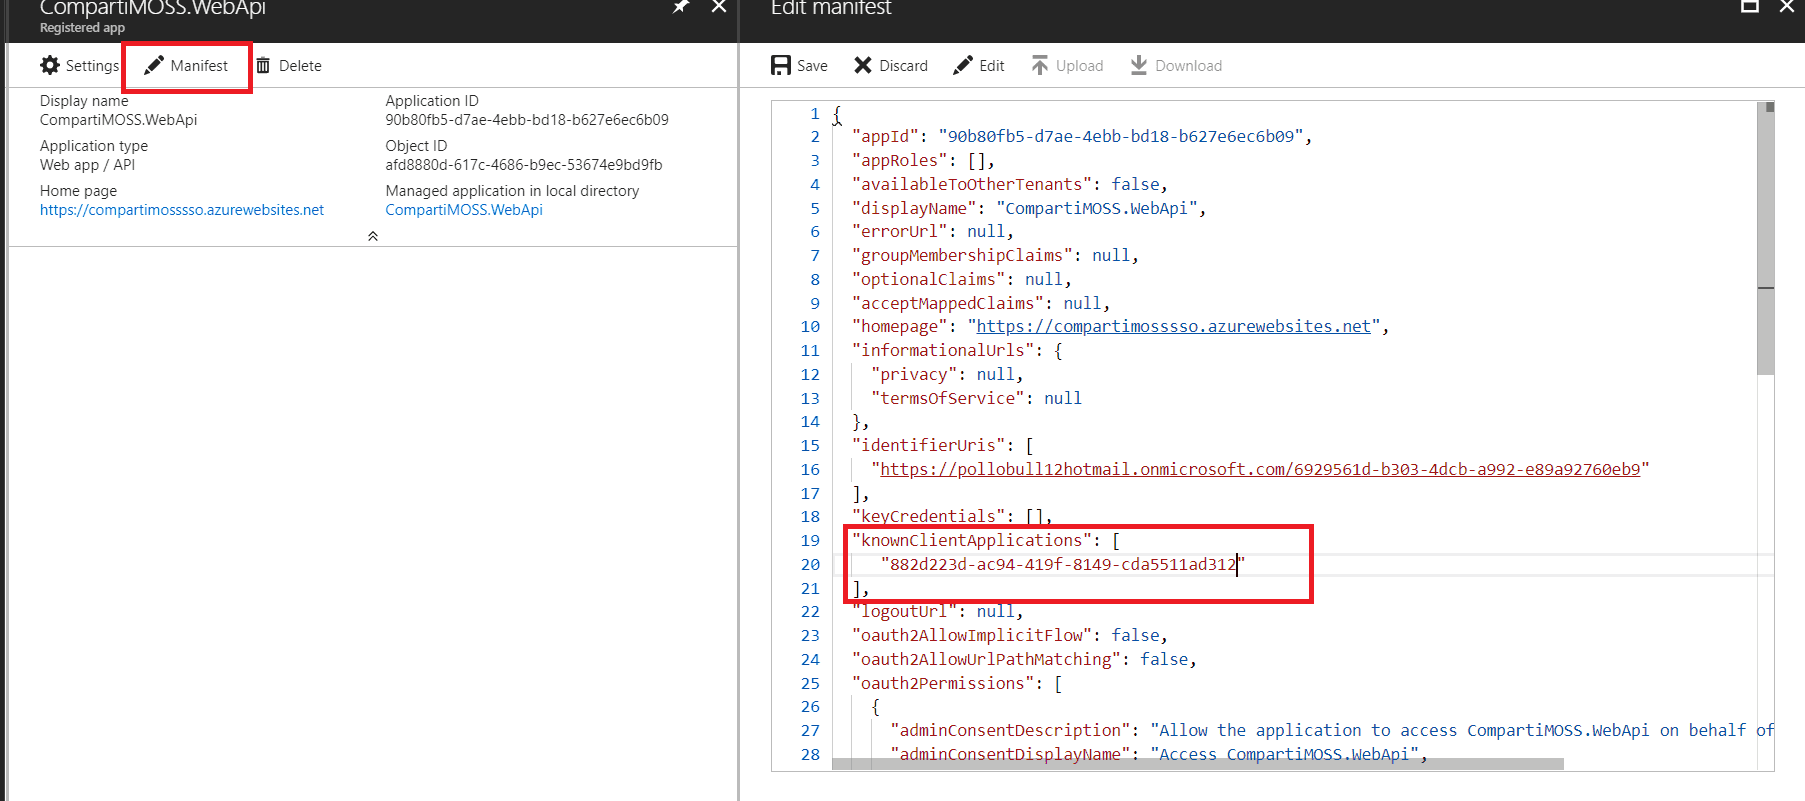
Task: Click the displayName value on line 5
Action: coord(1097,209)
